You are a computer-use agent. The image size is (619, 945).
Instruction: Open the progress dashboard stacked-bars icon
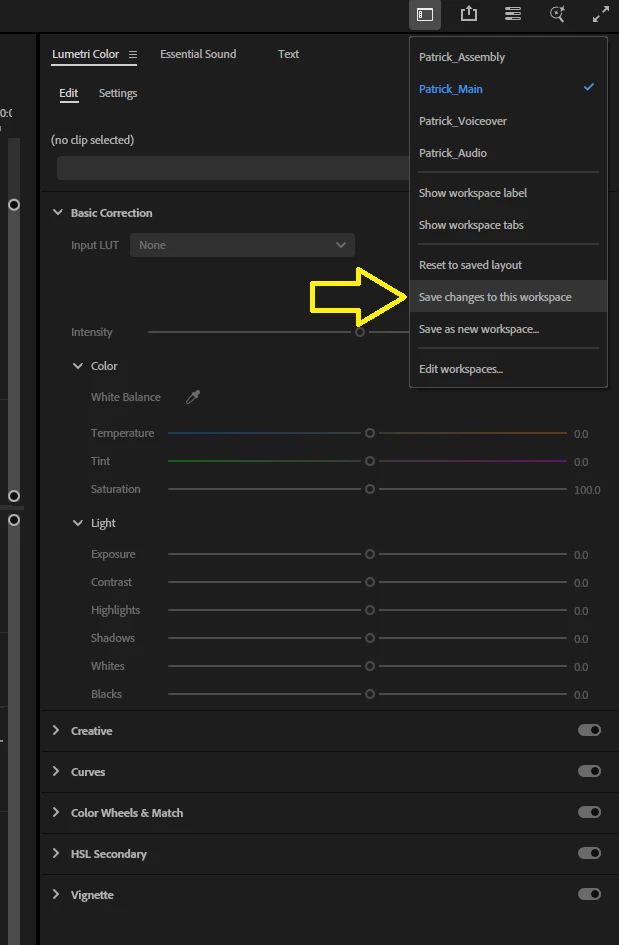(513, 14)
